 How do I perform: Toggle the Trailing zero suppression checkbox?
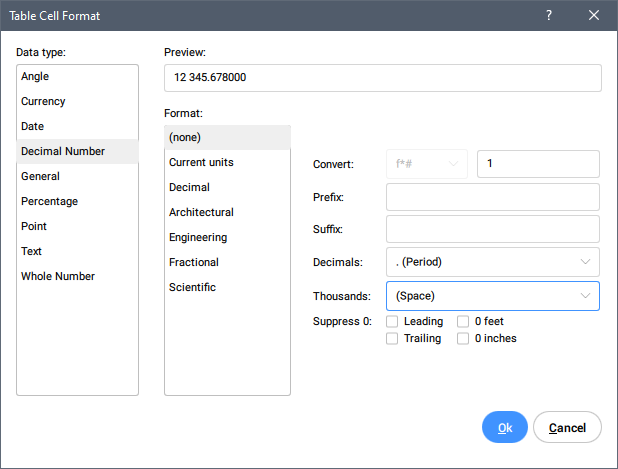[x=393, y=339]
